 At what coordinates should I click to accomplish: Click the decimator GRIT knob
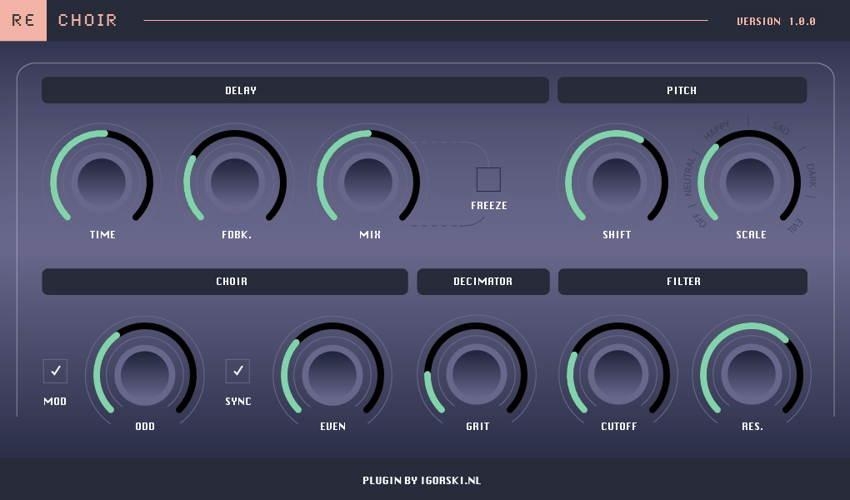[477, 371]
